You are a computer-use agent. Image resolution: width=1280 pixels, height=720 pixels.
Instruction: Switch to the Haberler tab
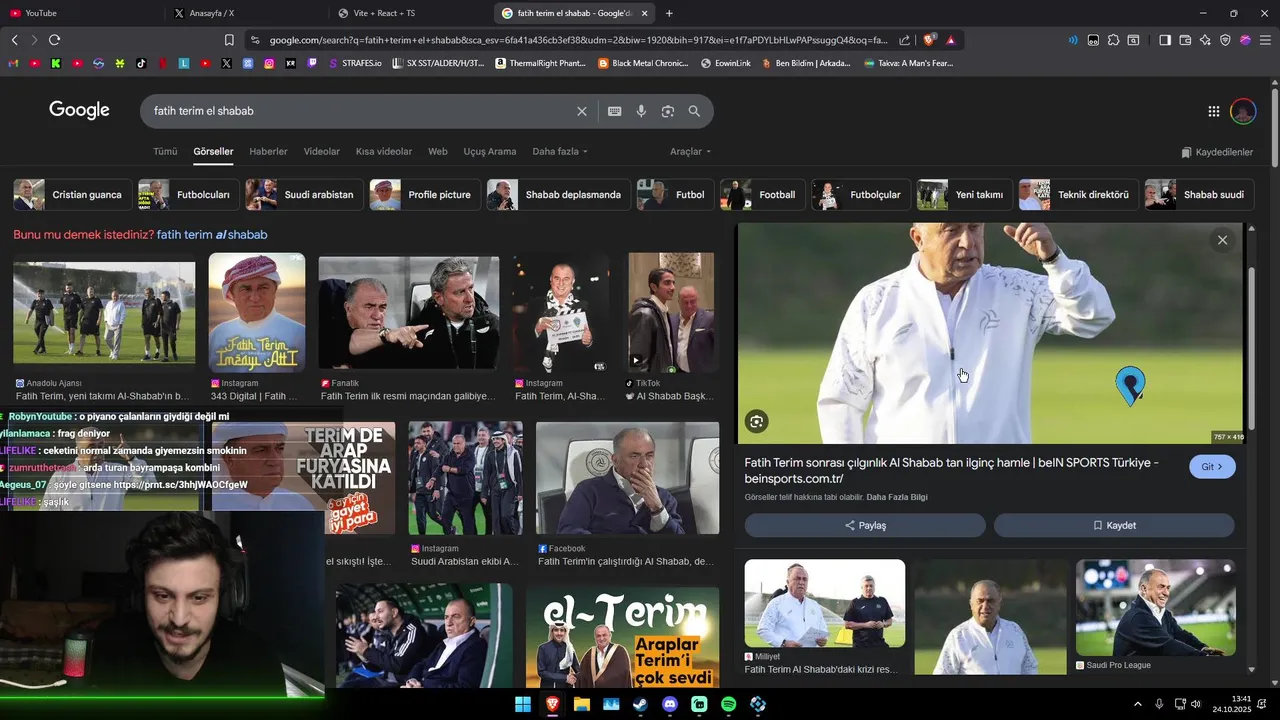coord(268,152)
